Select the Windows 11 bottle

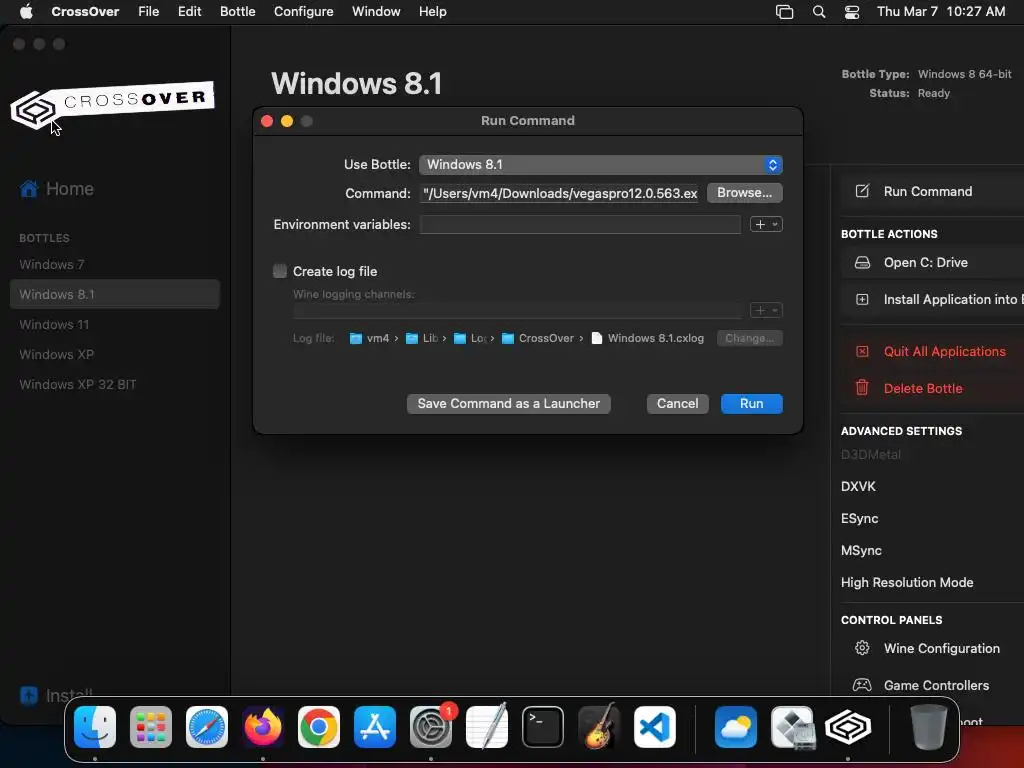click(114, 325)
